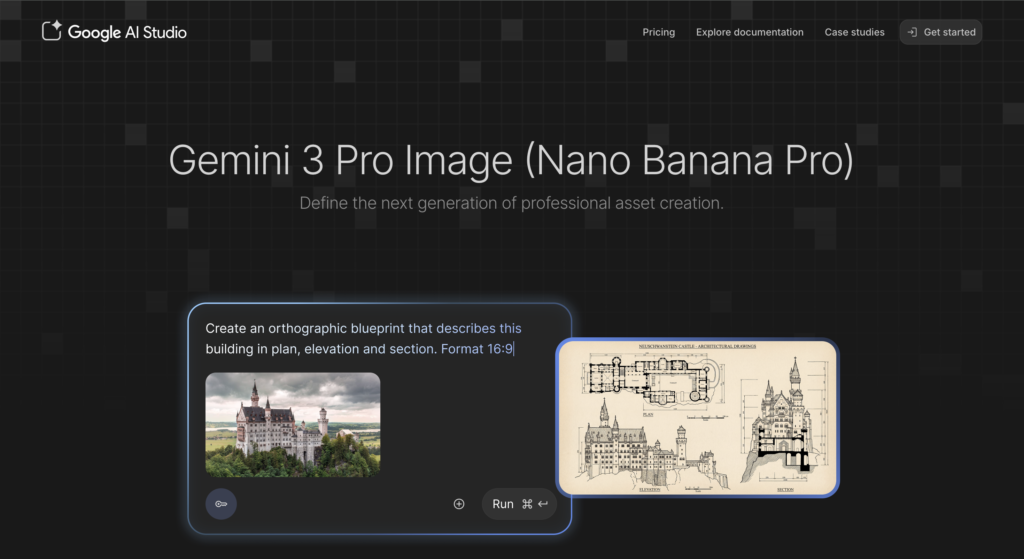
Task: Click the prompt text starting with 'Create an orthographic'
Action: (x=318, y=328)
